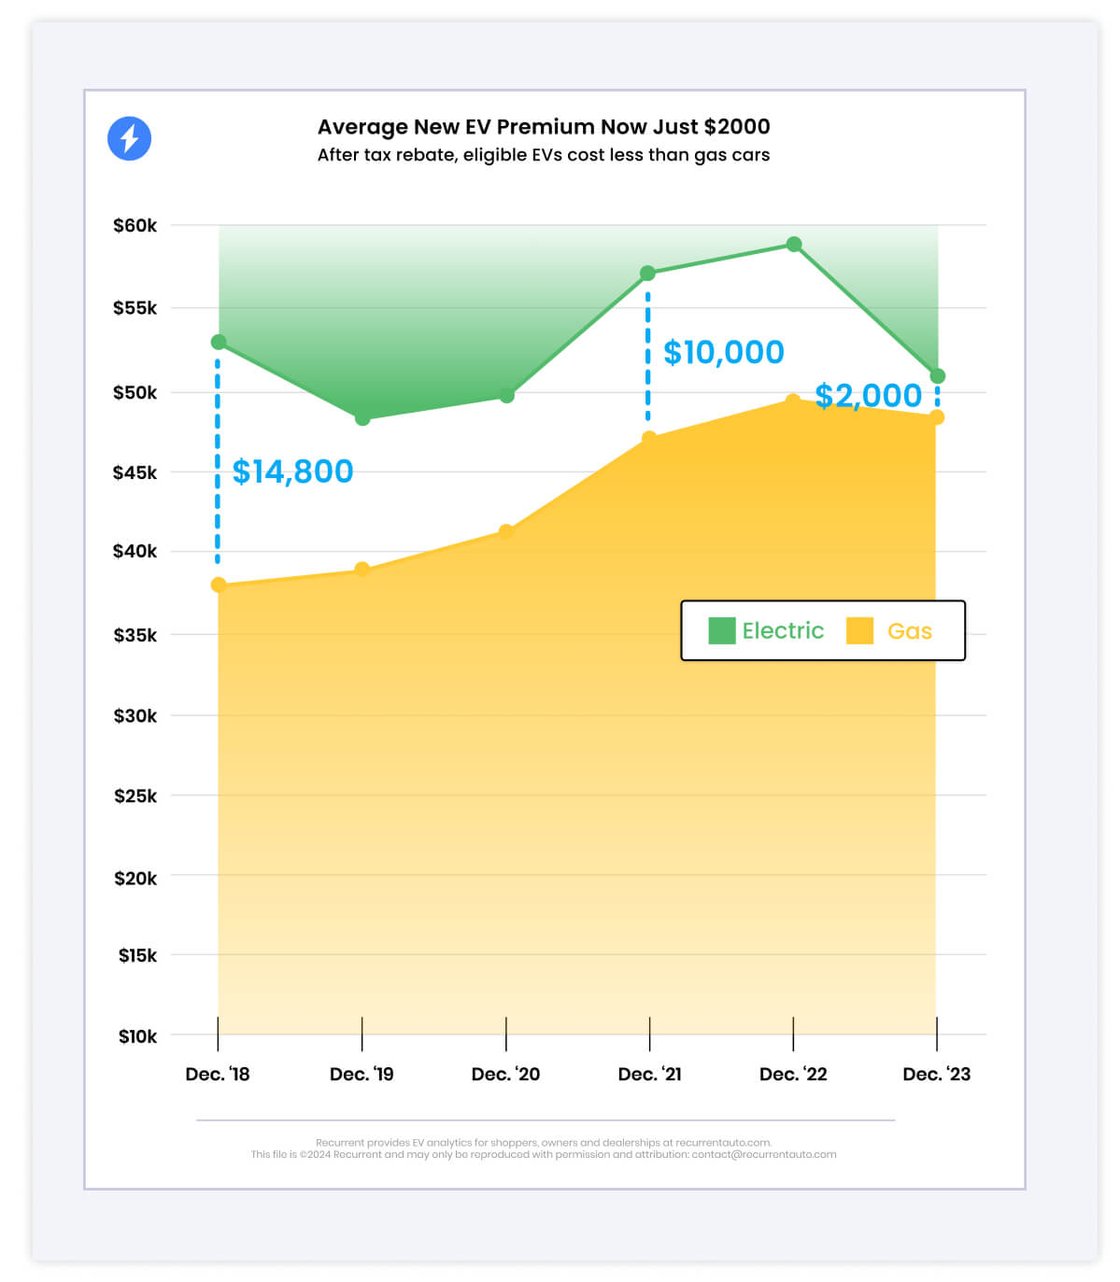The width and height of the screenshot is (1120, 1282).
Task: Click the $14,800 premium annotation
Action: [x=292, y=471]
